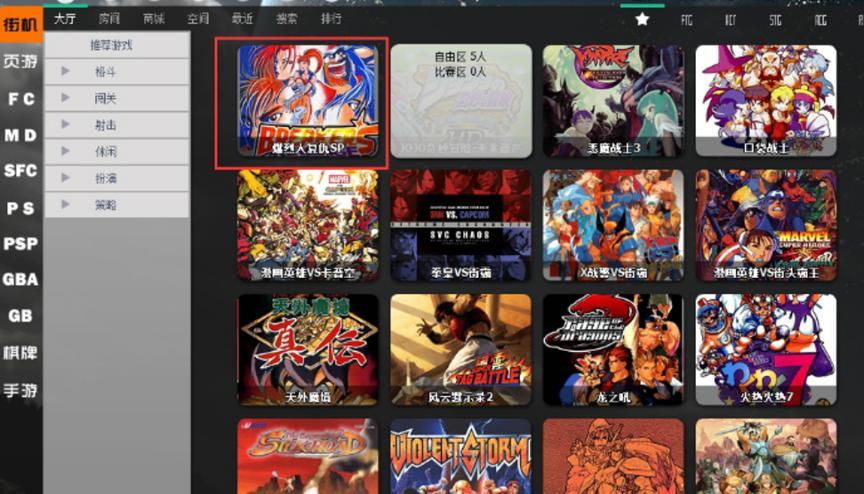This screenshot has width=864, height=494.
Task: Open the 口袋战士 game
Action: pyautogui.click(x=766, y=101)
